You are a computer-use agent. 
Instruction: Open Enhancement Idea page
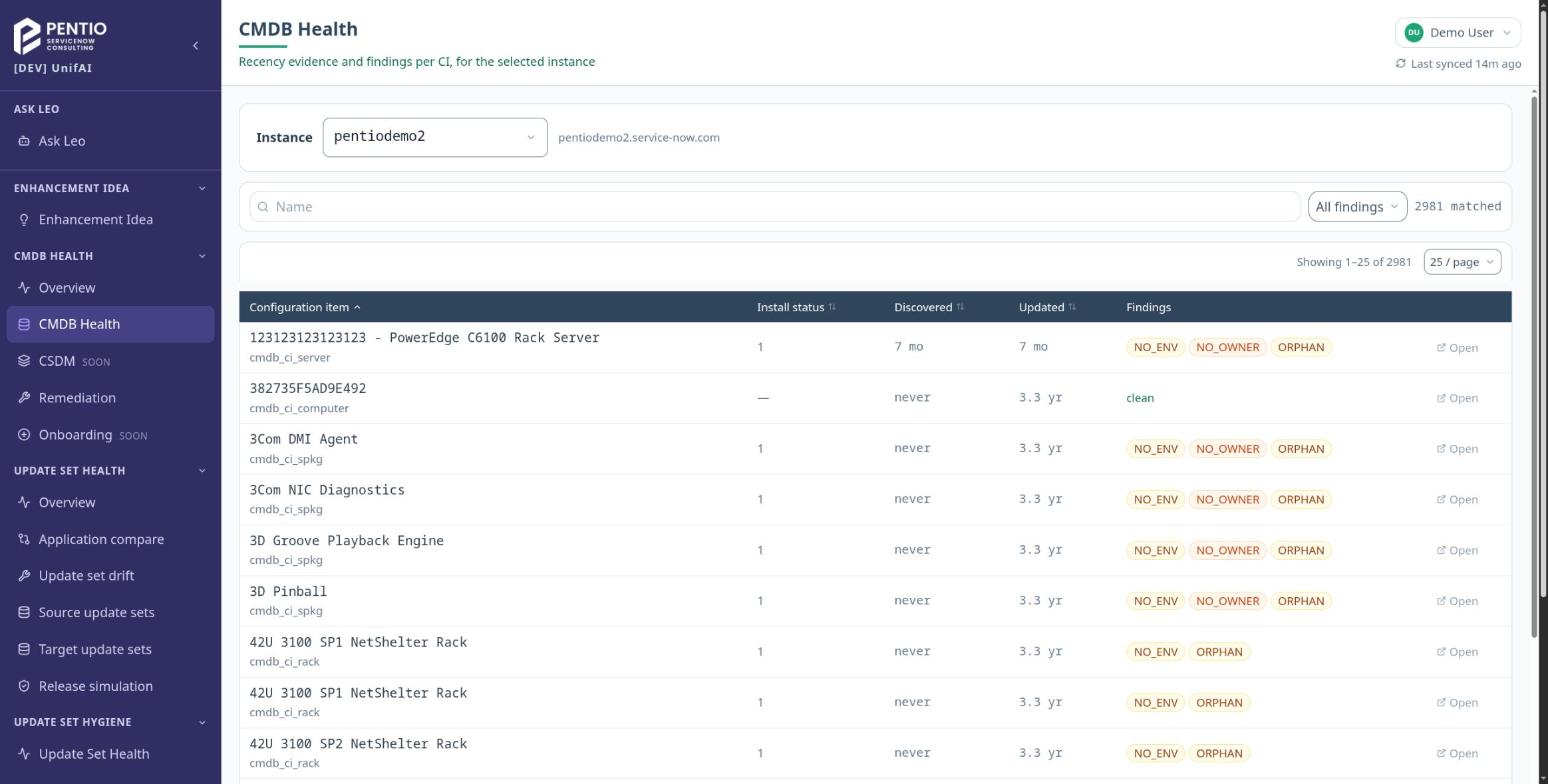point(110,220)
